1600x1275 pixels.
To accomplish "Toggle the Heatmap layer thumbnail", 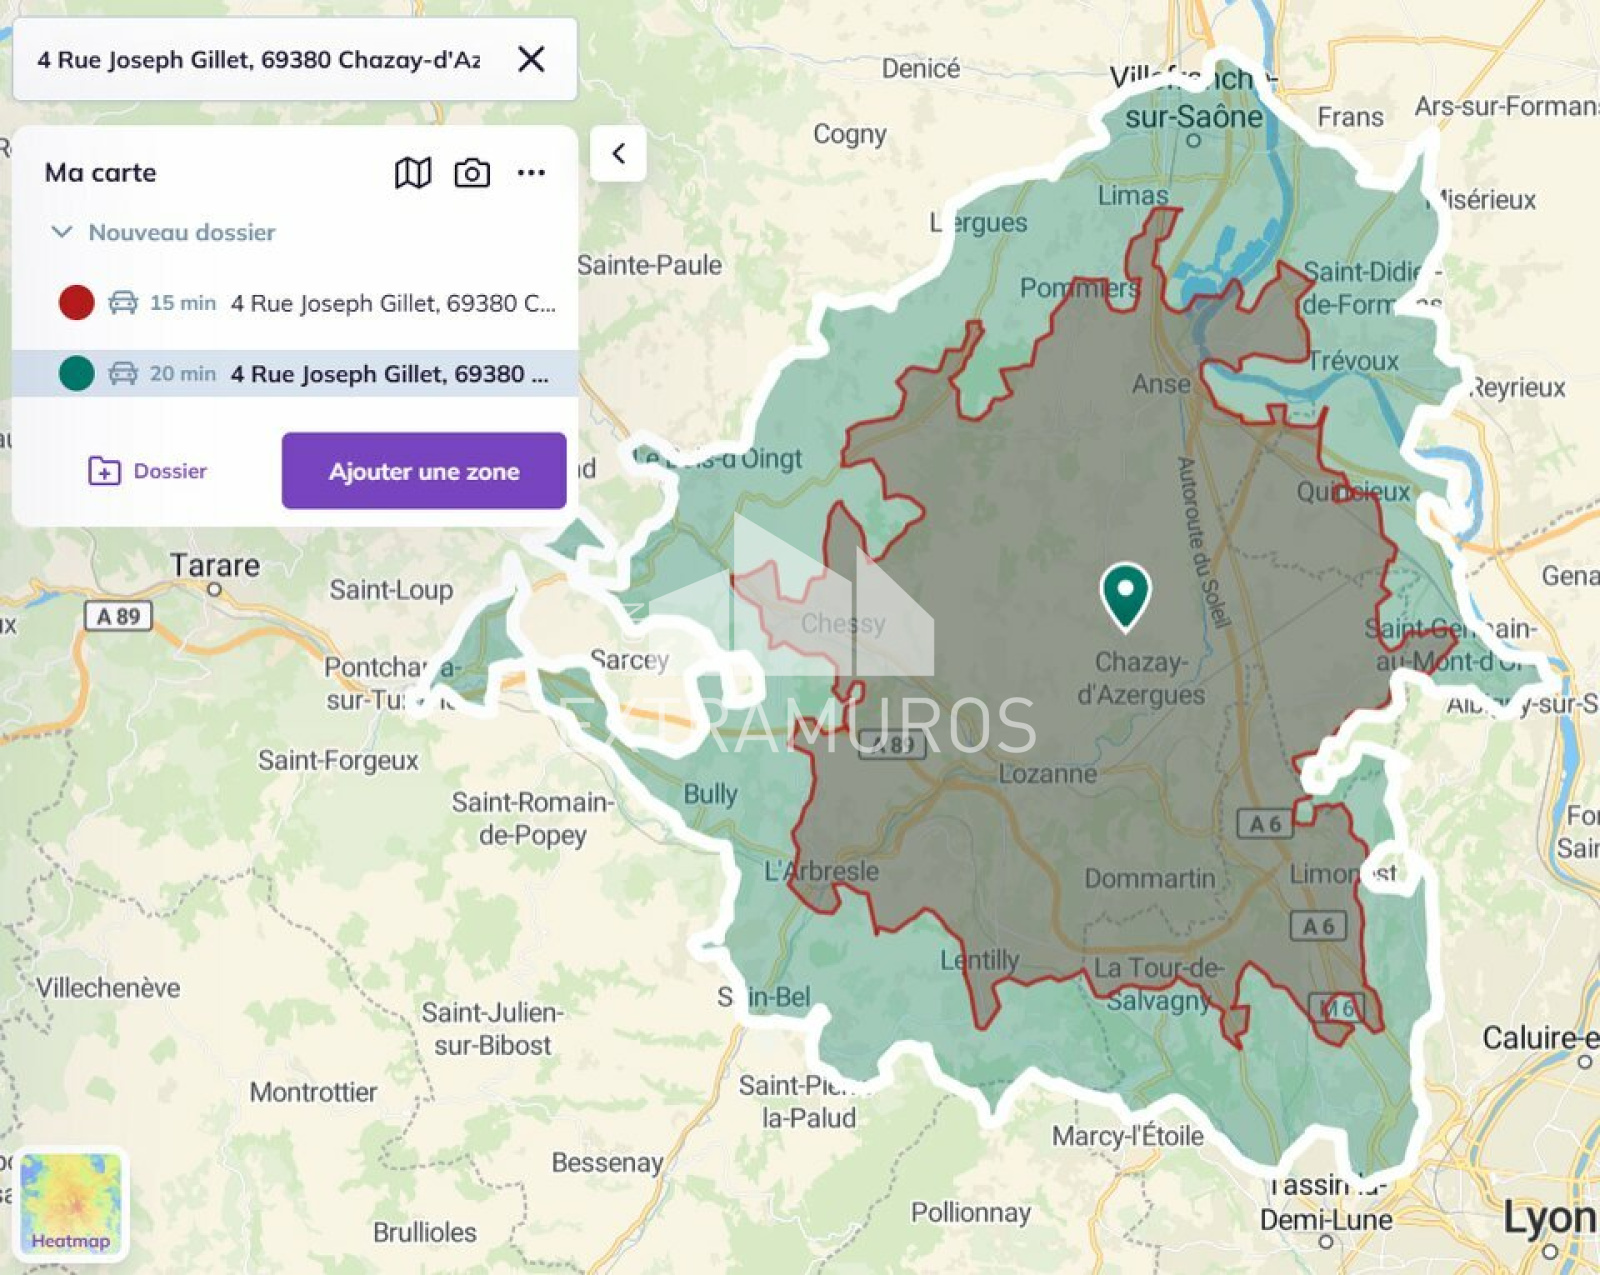I will [70, 1203].
